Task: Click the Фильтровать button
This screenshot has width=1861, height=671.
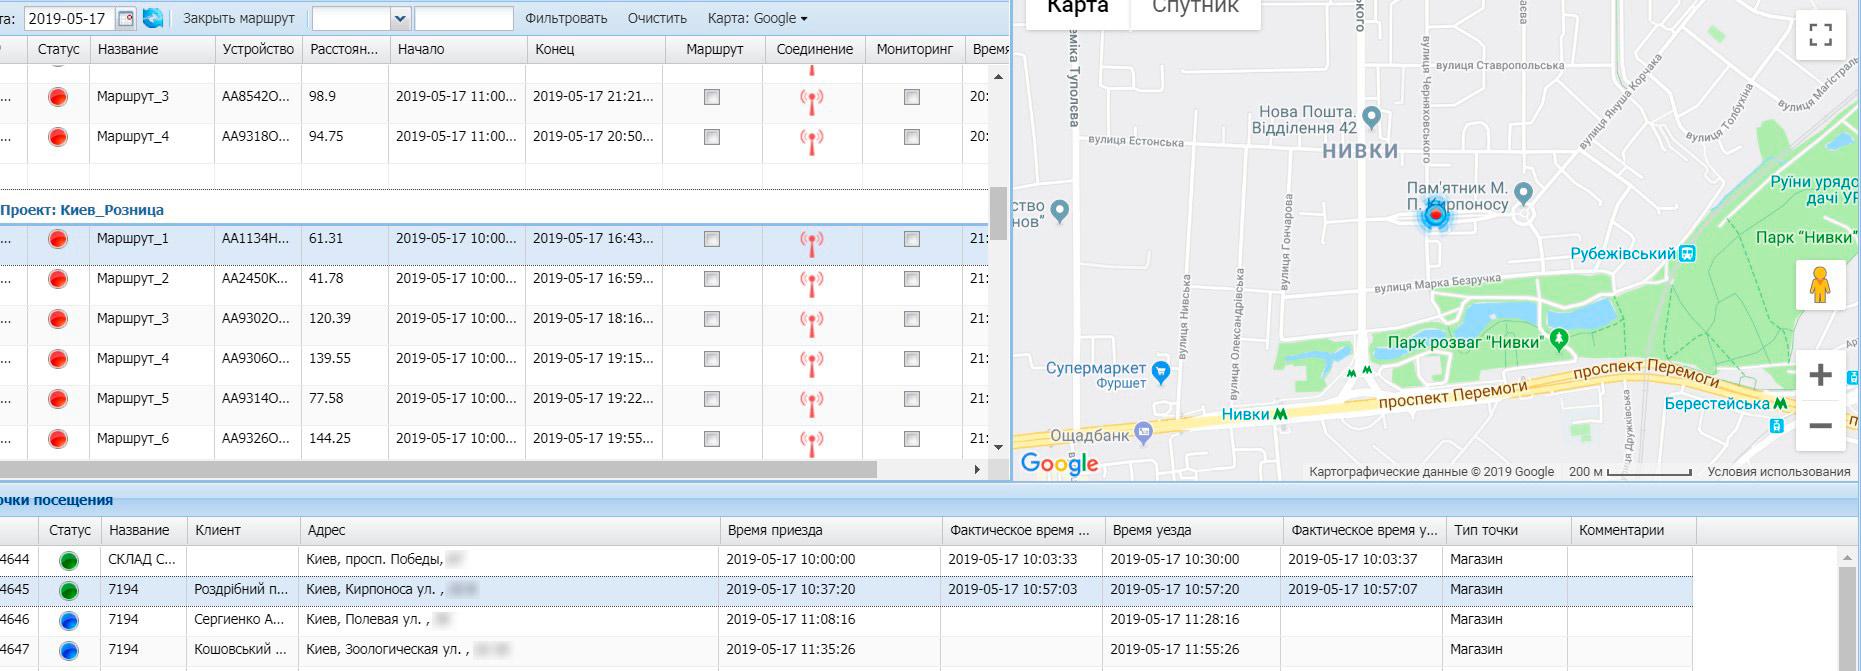Action: (x=566, y=18)
